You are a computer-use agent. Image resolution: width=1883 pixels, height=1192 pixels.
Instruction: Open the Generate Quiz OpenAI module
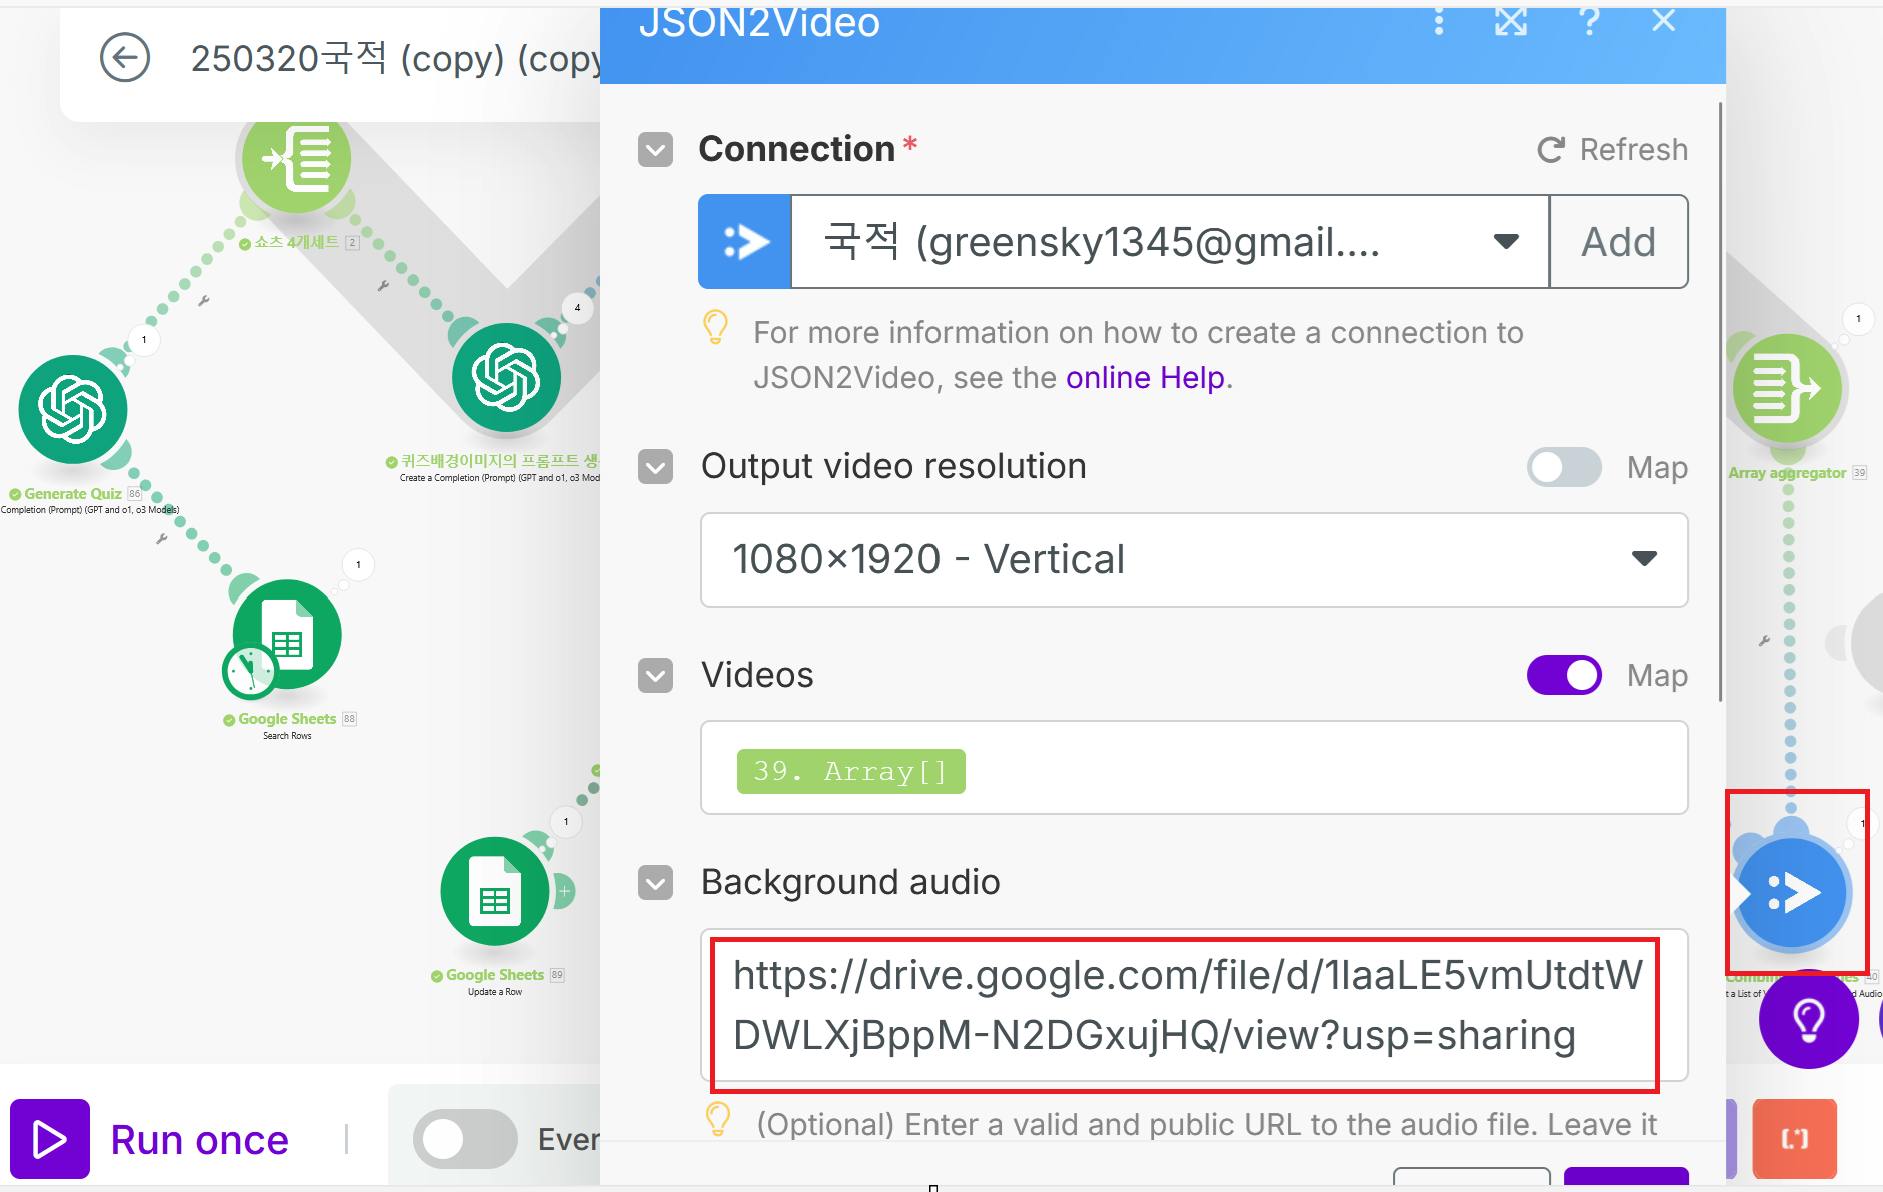tap(73, 409)
